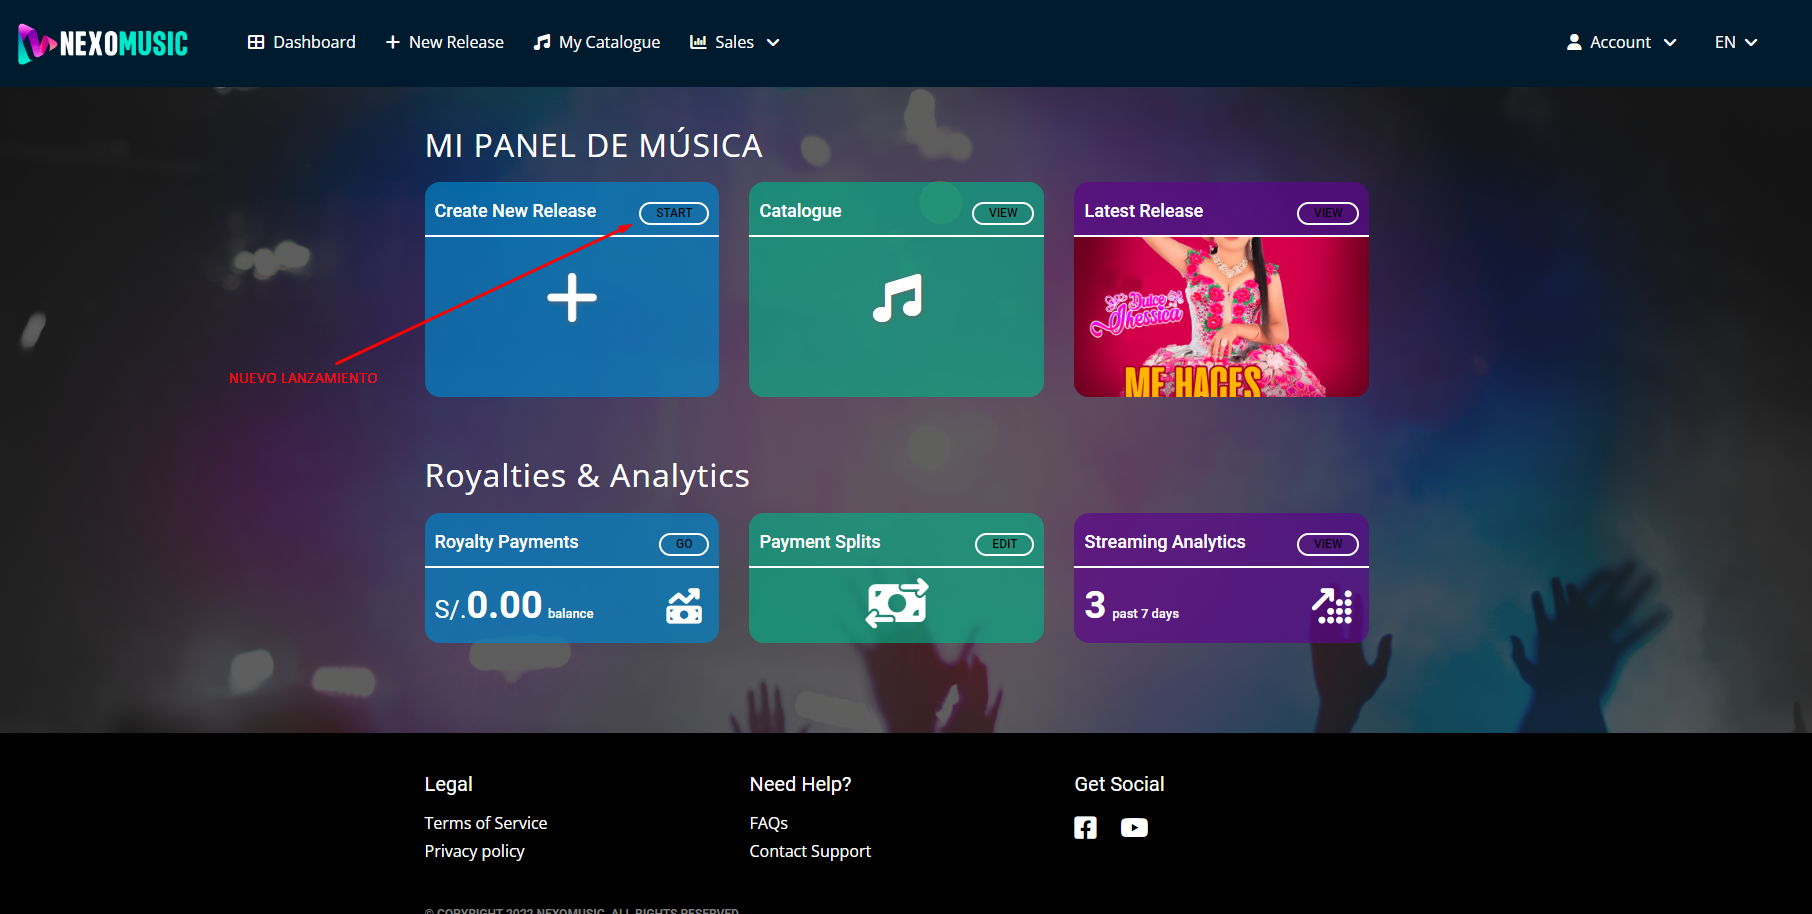Click the Streaming Analytics card title
The width and height of the screenshot is (1812, 914).
pyautogui.click(x=1165, y=542)
